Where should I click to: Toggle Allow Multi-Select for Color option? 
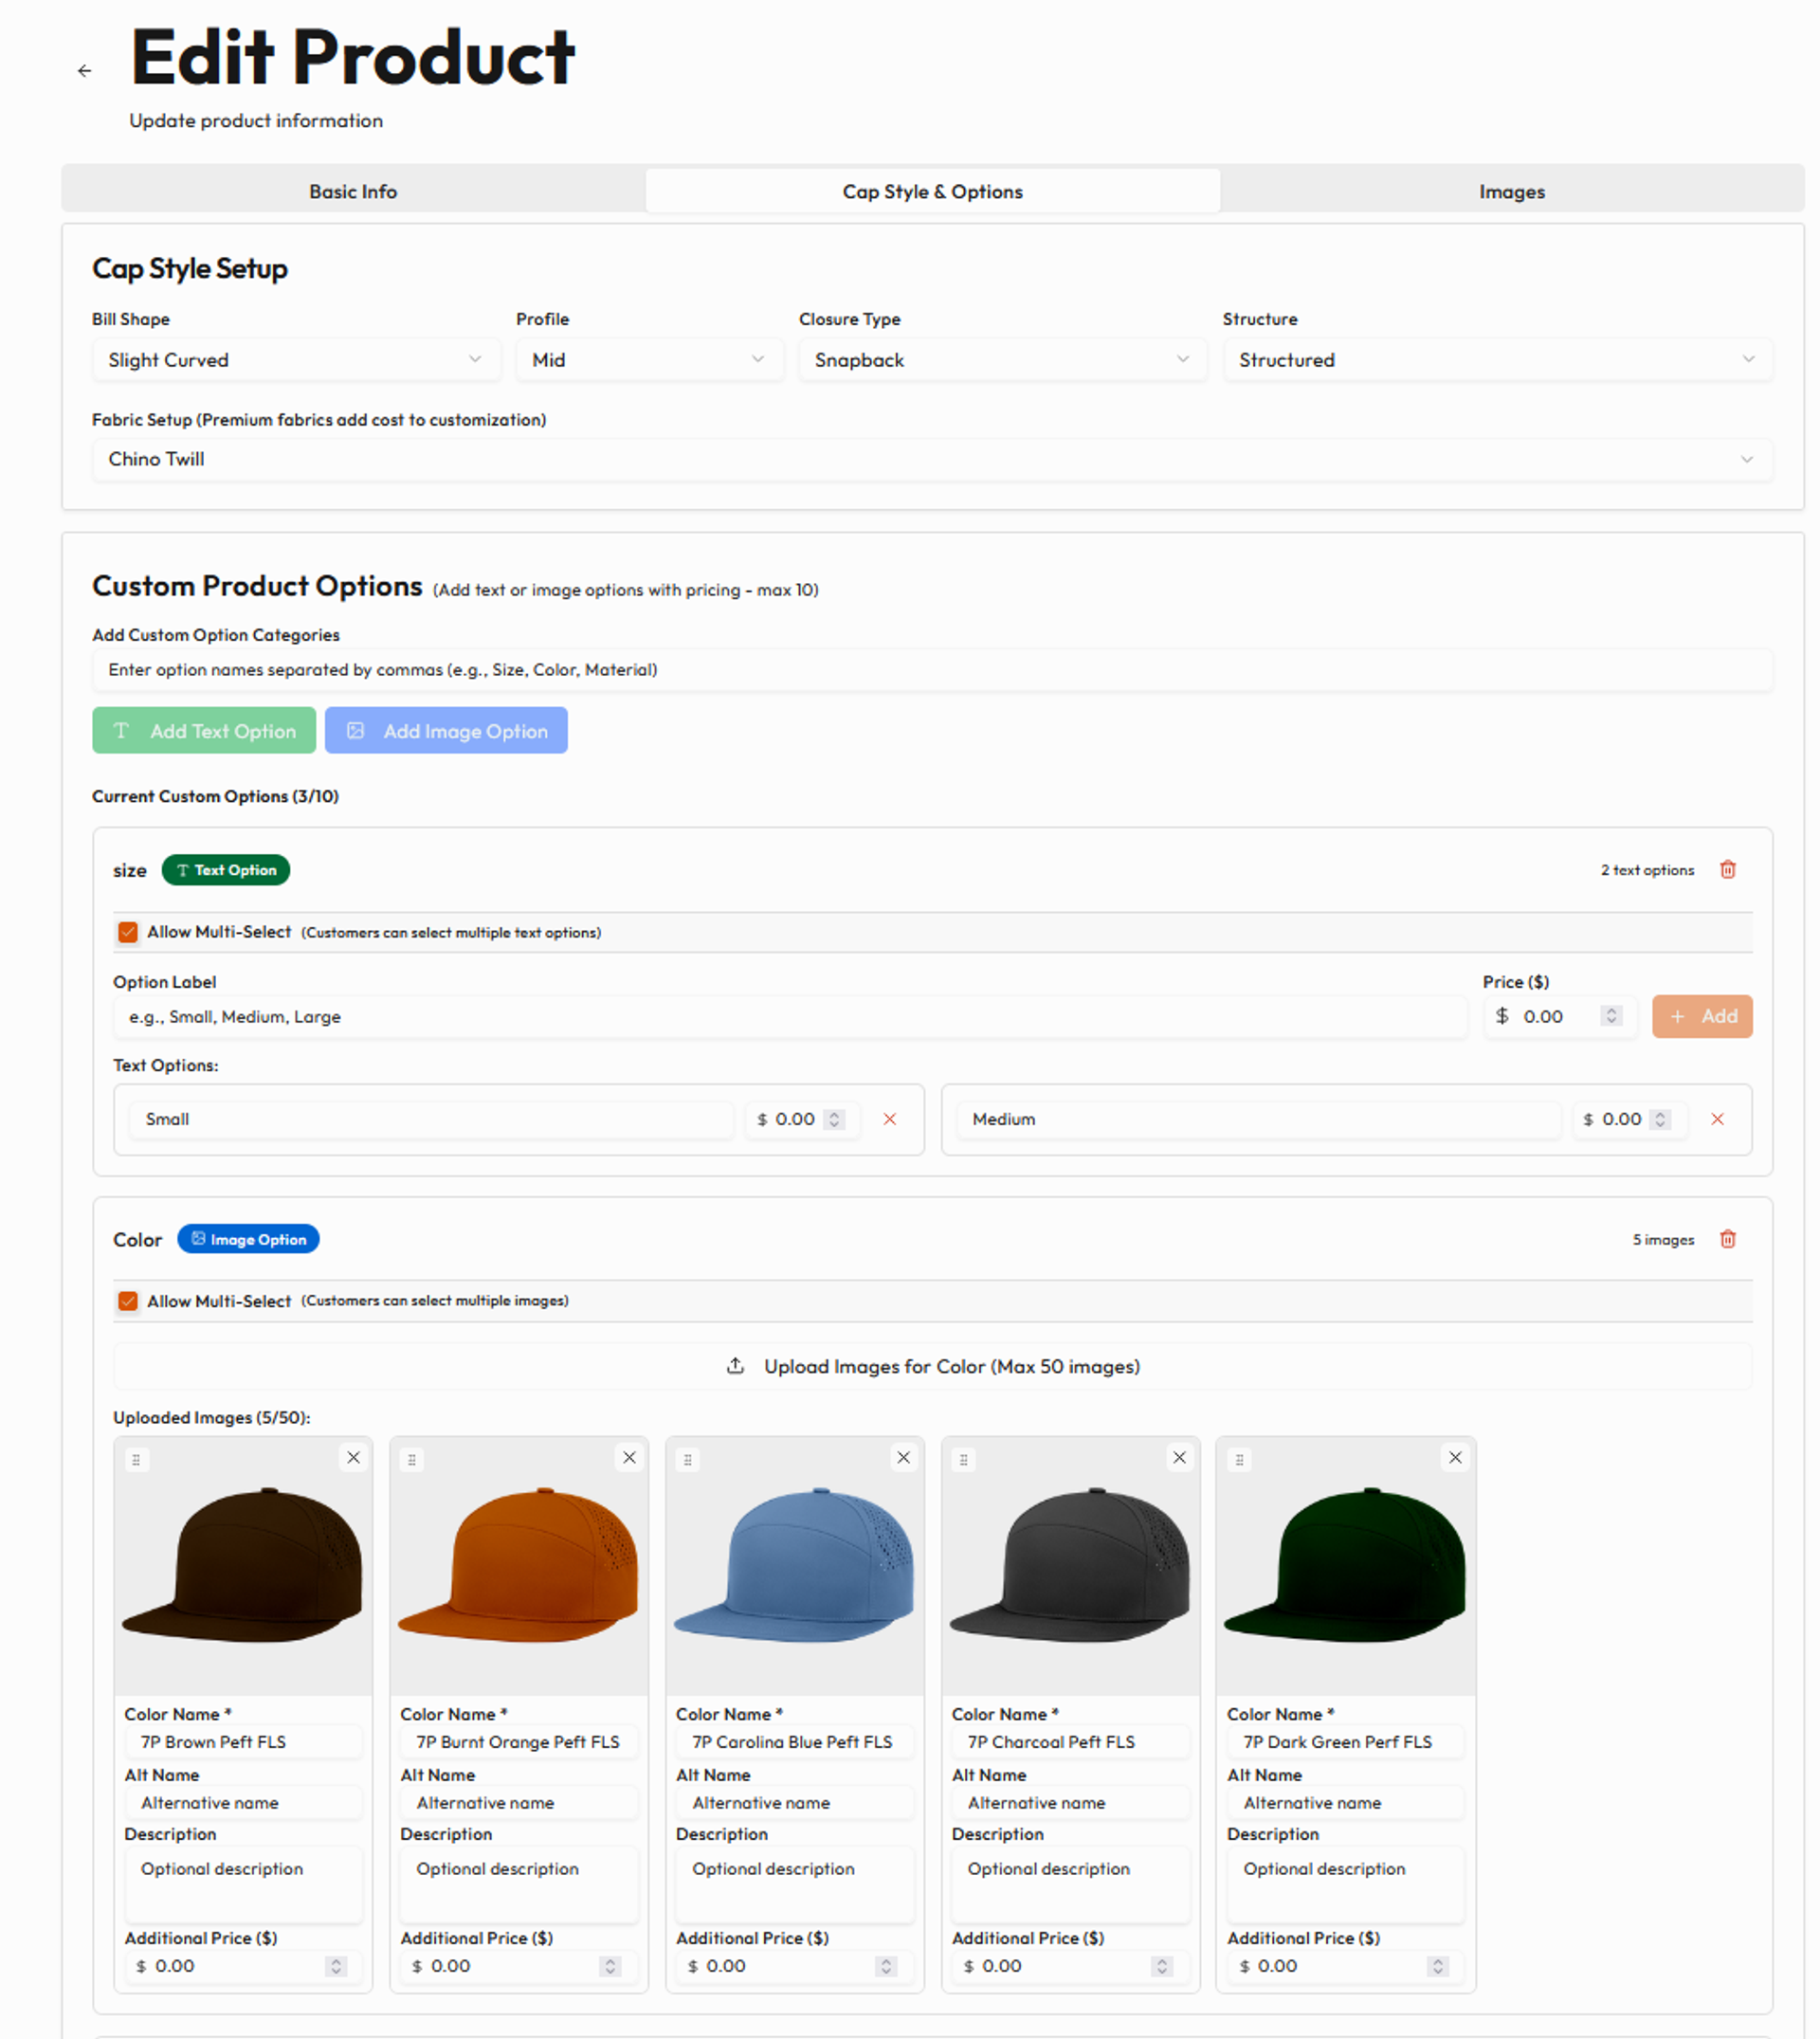[x=128, y=1301]
